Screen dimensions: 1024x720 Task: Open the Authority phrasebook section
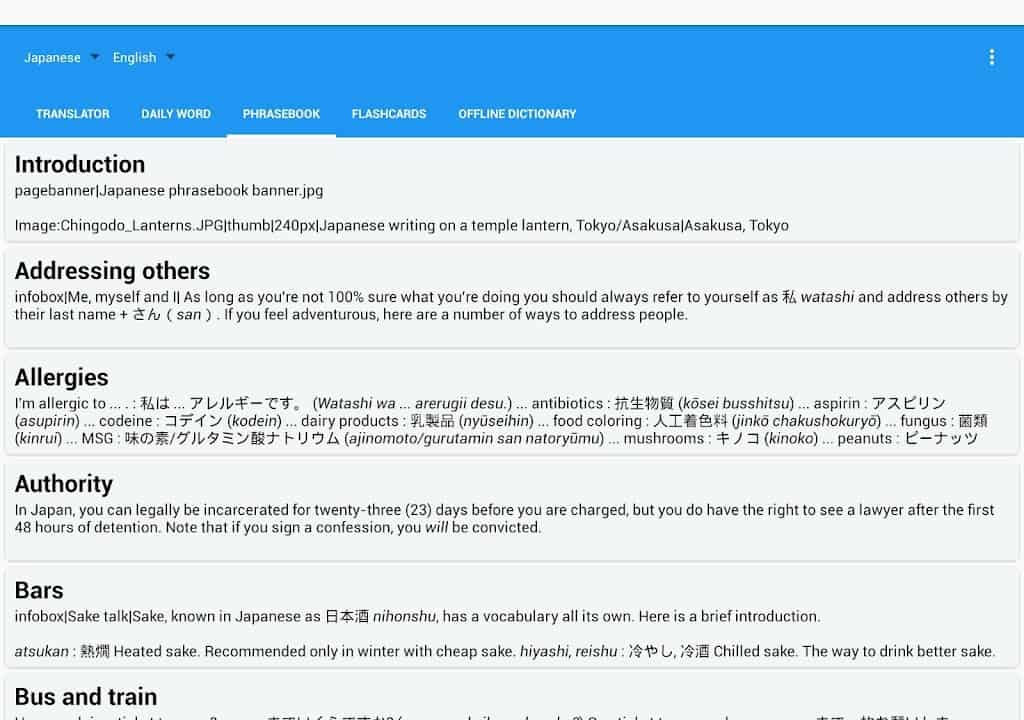click(x=512, y=512)
